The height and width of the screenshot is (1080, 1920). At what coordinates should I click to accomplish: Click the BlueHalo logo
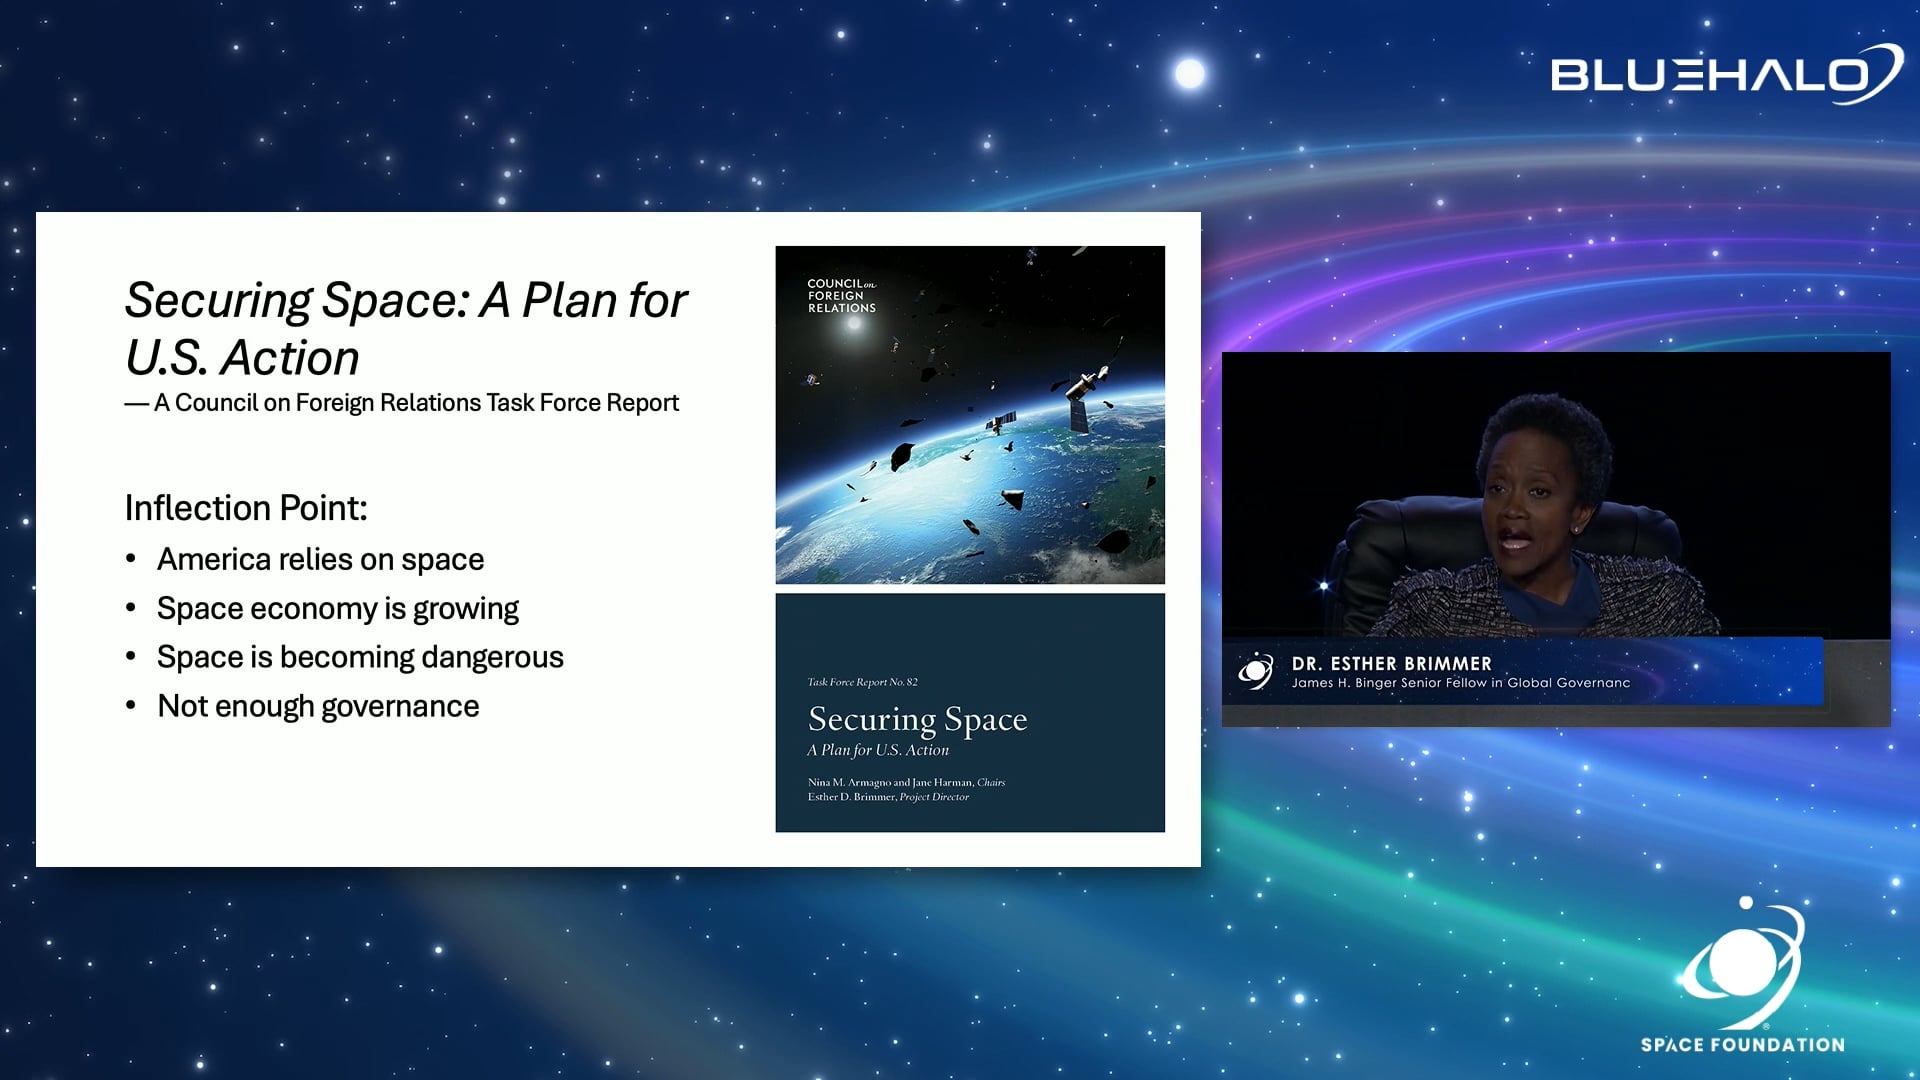click(1726, 74)
